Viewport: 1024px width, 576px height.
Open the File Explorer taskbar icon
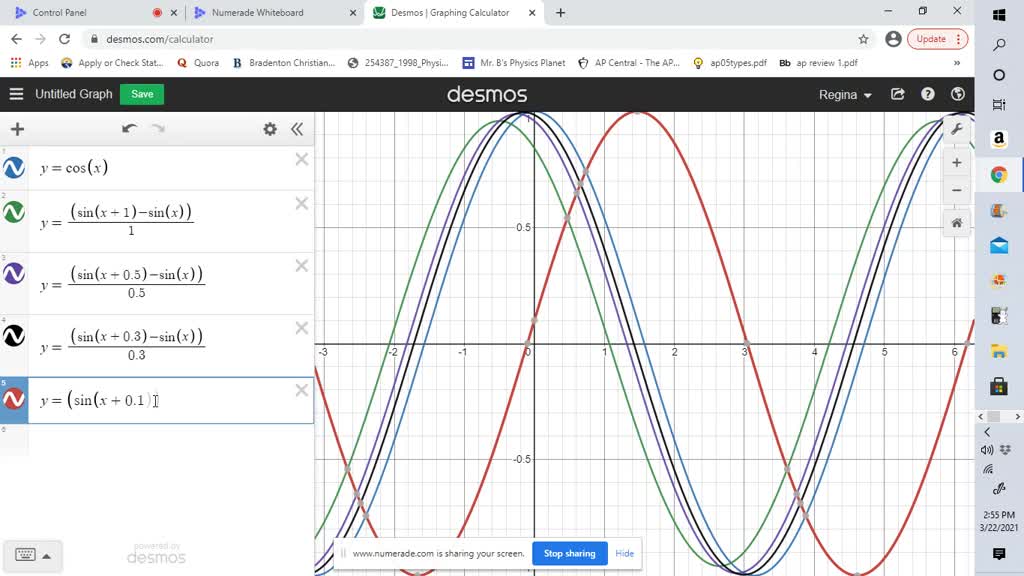click(999, 351)
